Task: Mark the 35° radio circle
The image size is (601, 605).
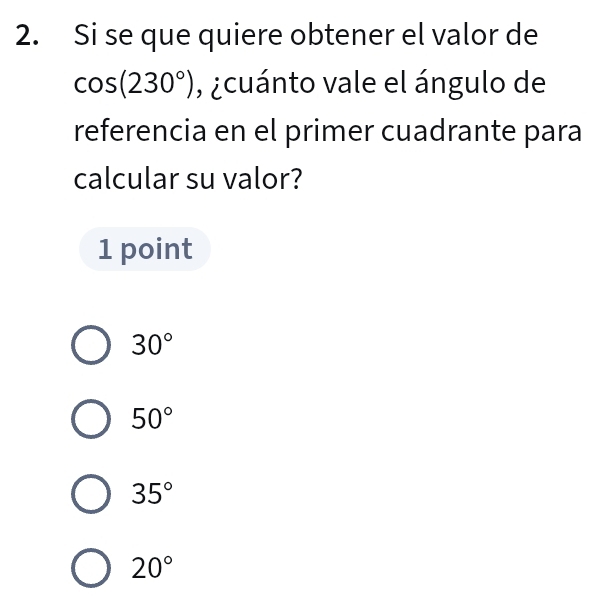Action: [x=90, y=494]
